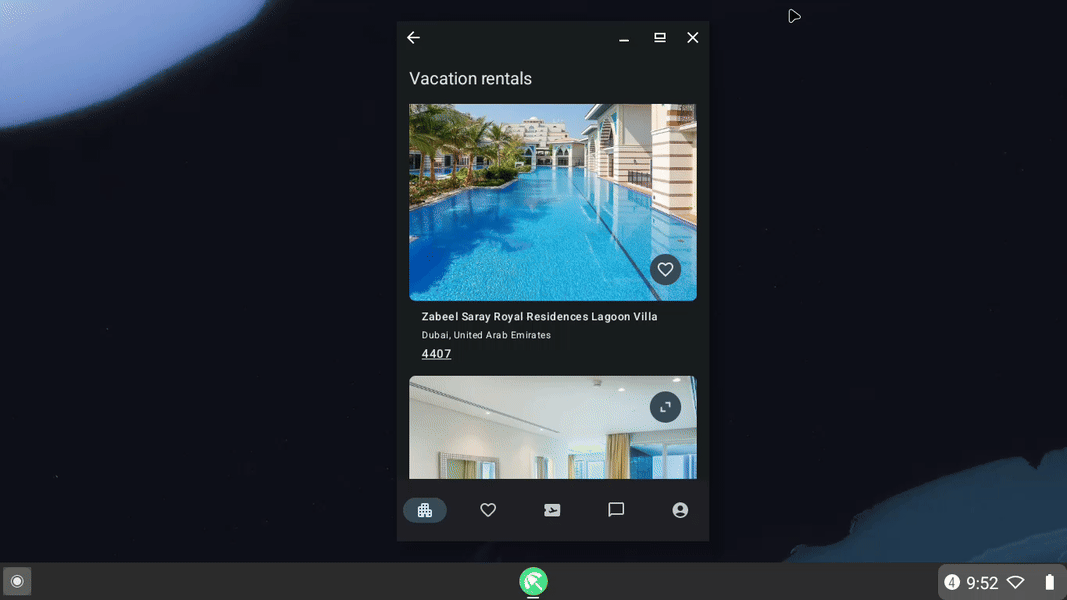1067x600 pixels.
Task: Favorite the Zabeel Saray Lagoon Villa listing
Action: point(665,269)
